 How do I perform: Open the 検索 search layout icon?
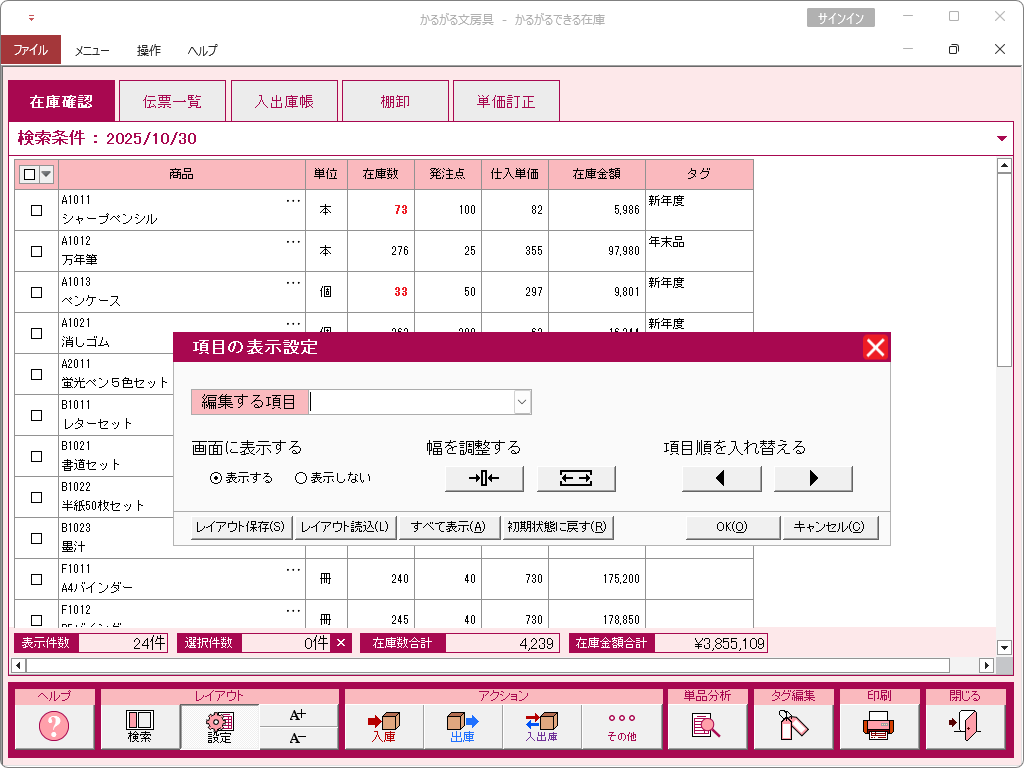pyautogui.click(x=139, y=726)
